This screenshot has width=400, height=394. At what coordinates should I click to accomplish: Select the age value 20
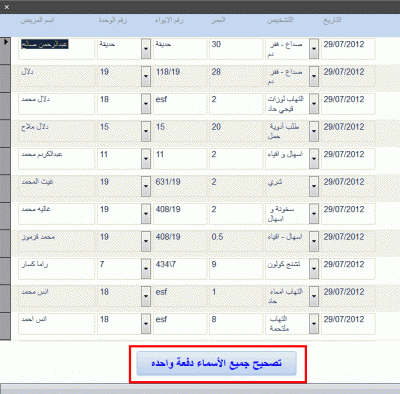(216, 127)
